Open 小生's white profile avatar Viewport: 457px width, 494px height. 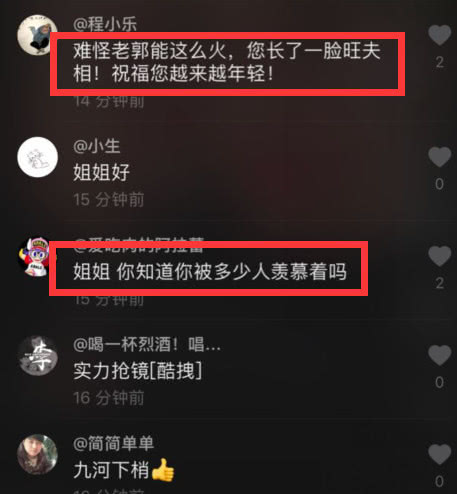coord(37,157)
